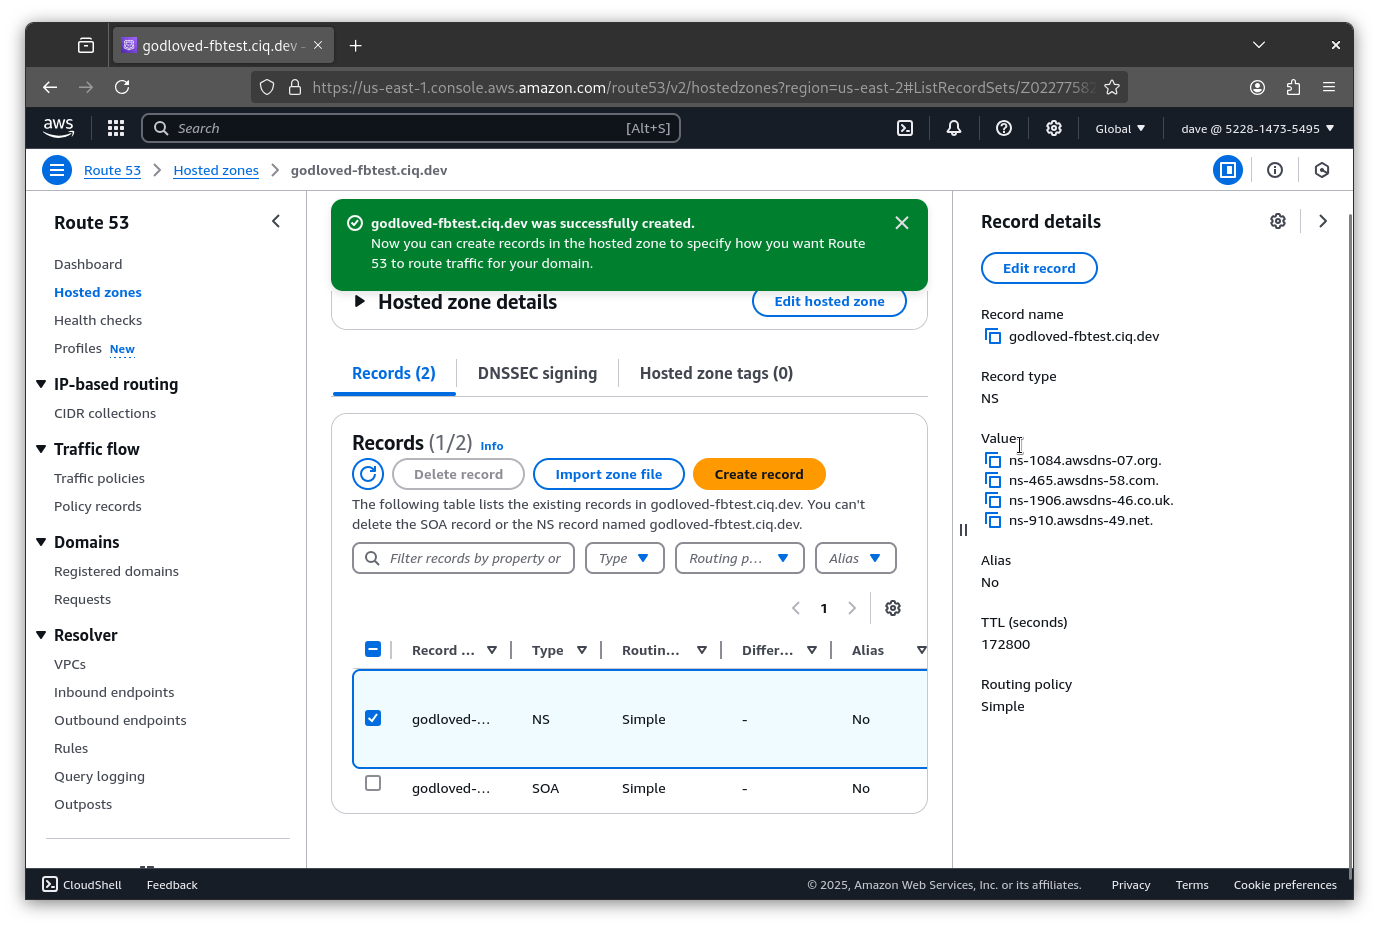
Task: Collapse the Domains nav section
Action: (x=41, y=542)
